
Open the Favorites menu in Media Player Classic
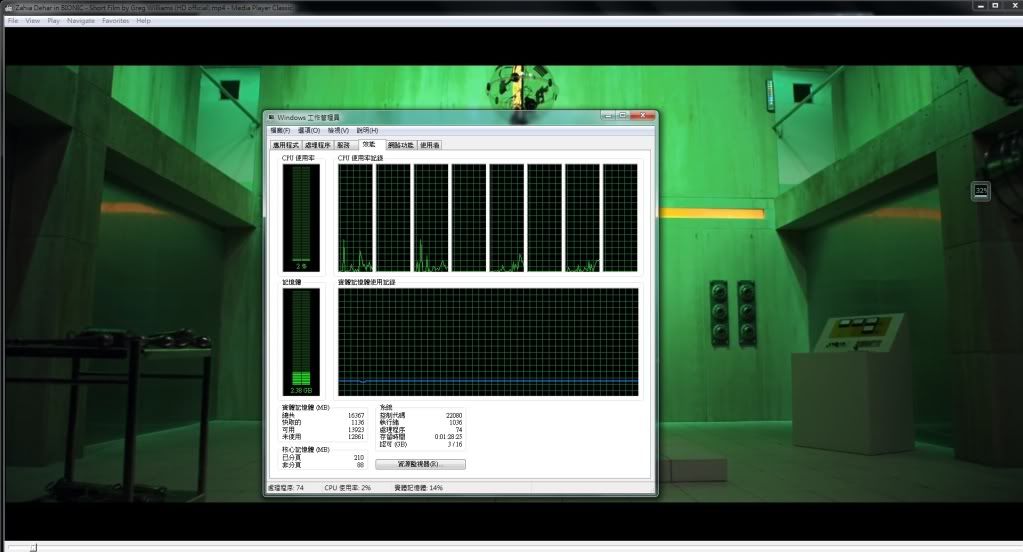[x=115, y=20]
